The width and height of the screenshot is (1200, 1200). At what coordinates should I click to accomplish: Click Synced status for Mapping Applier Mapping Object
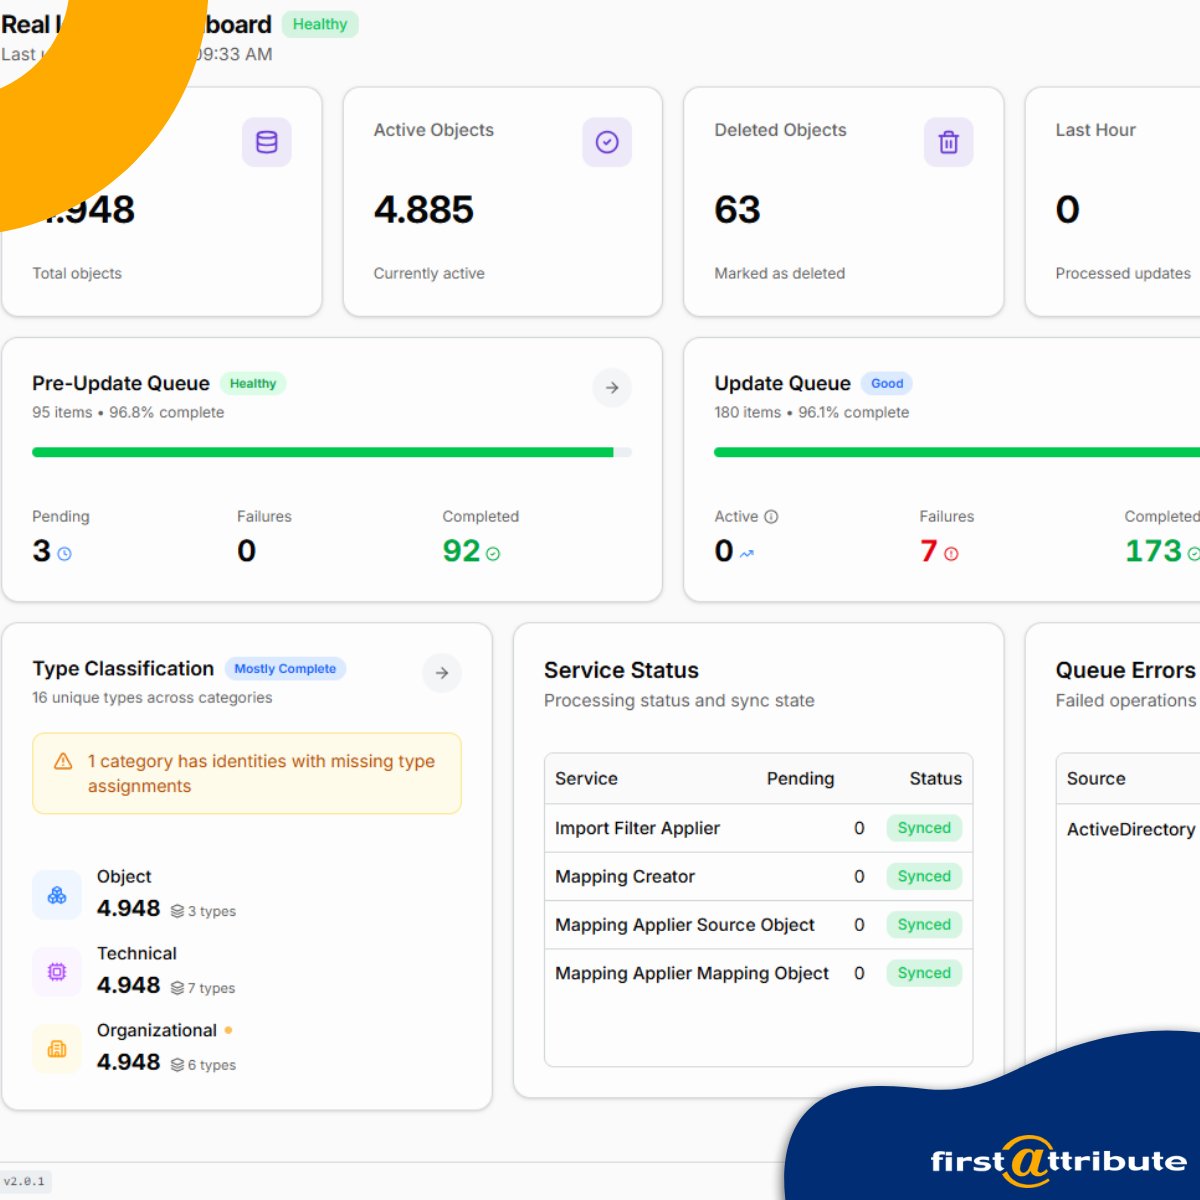[924, 973]
